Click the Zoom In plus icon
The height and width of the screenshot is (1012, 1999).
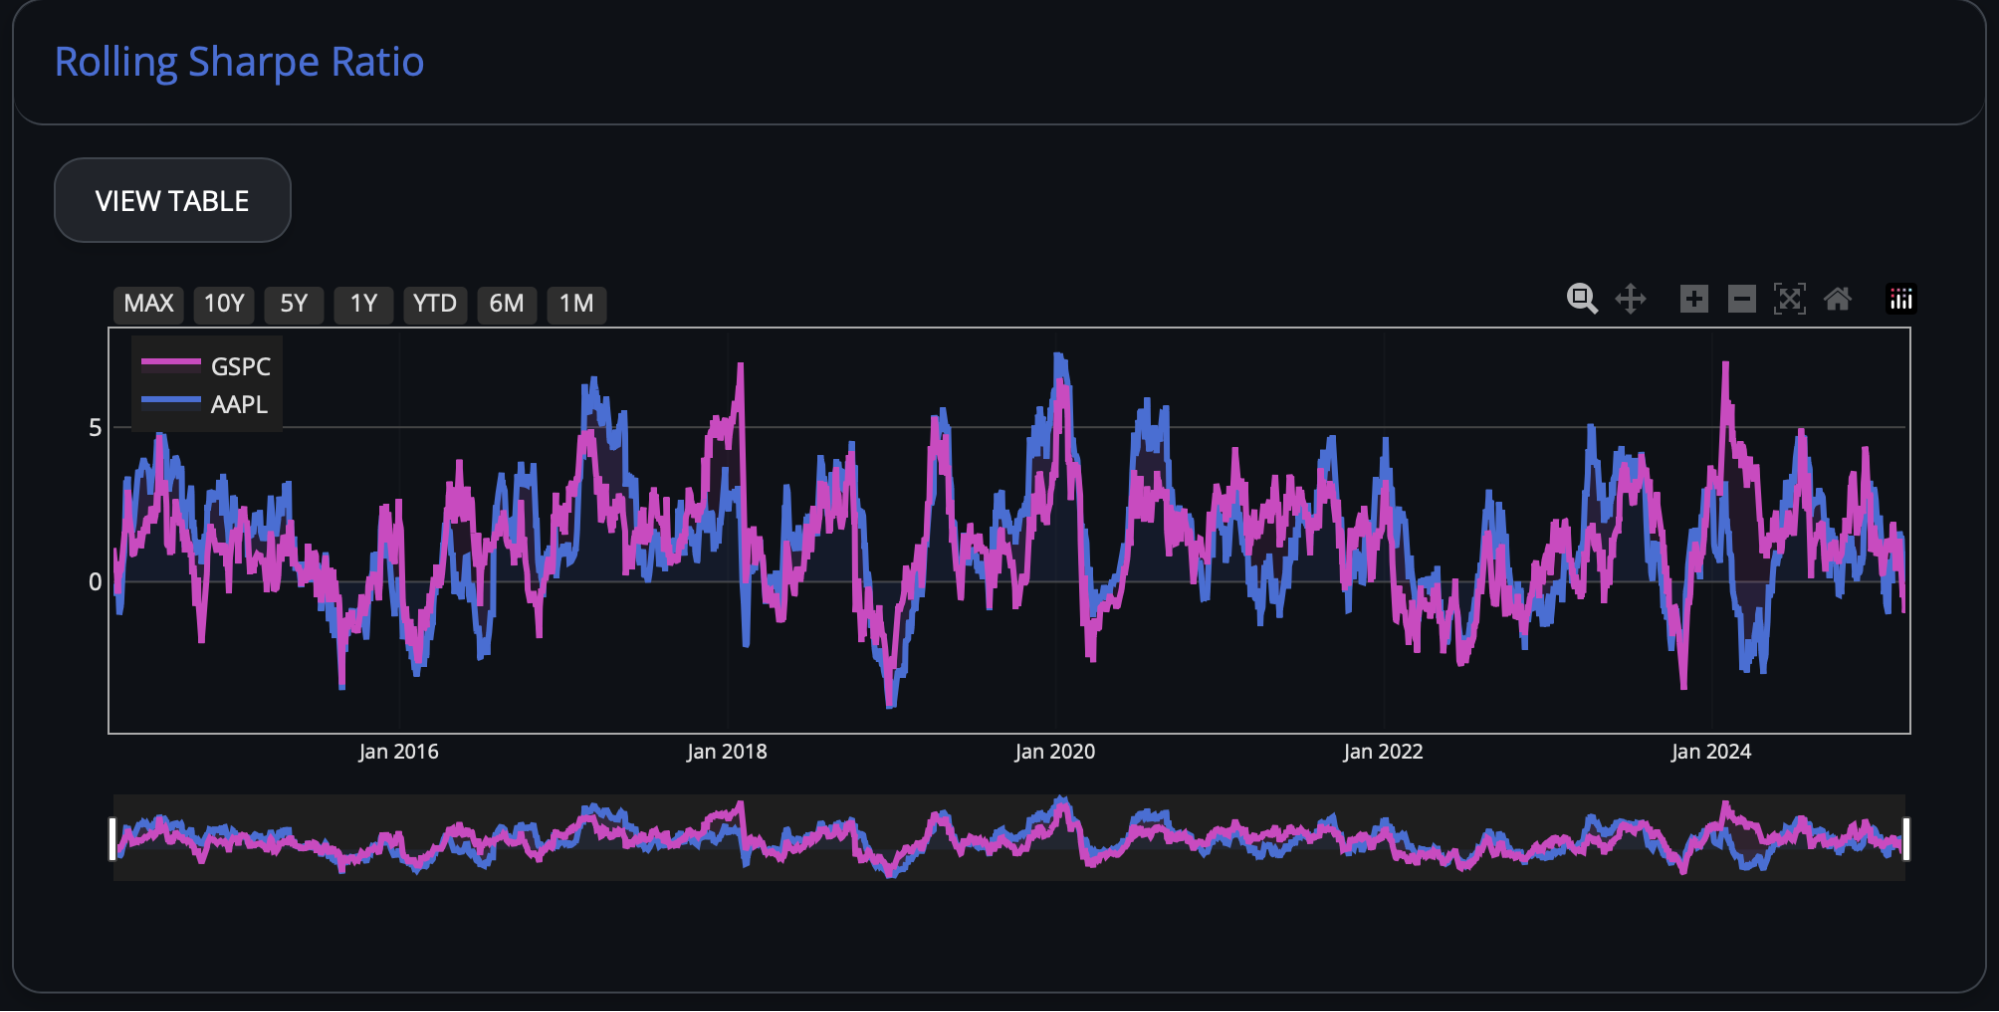pos(1694,299)
